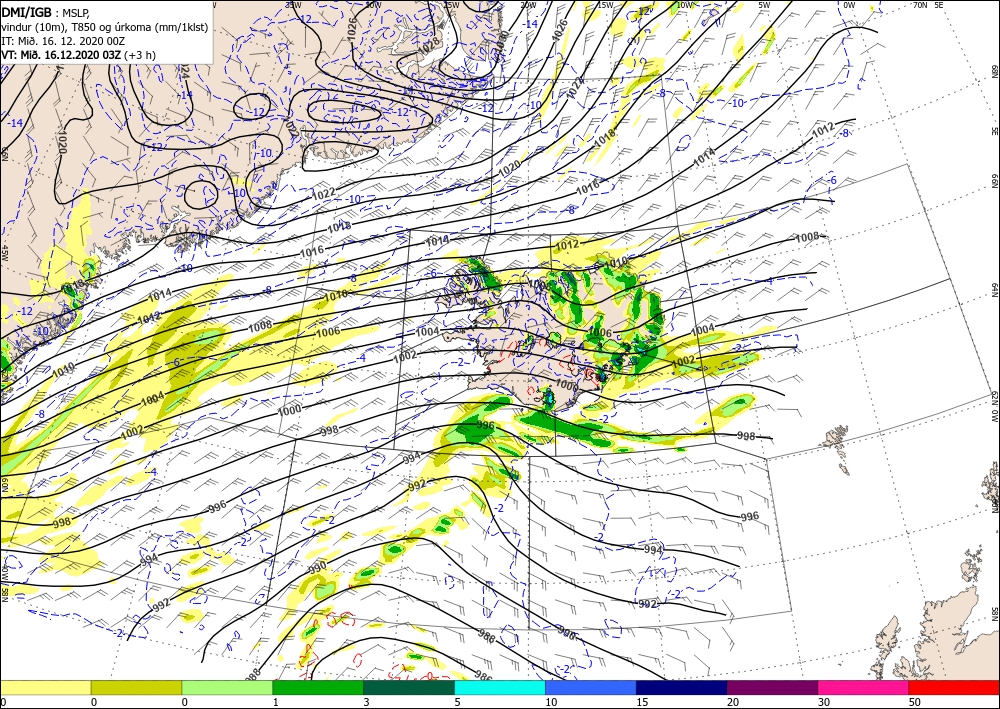Click the 'vindur (10m), T850 og úrkoma' line

point(105,26)
